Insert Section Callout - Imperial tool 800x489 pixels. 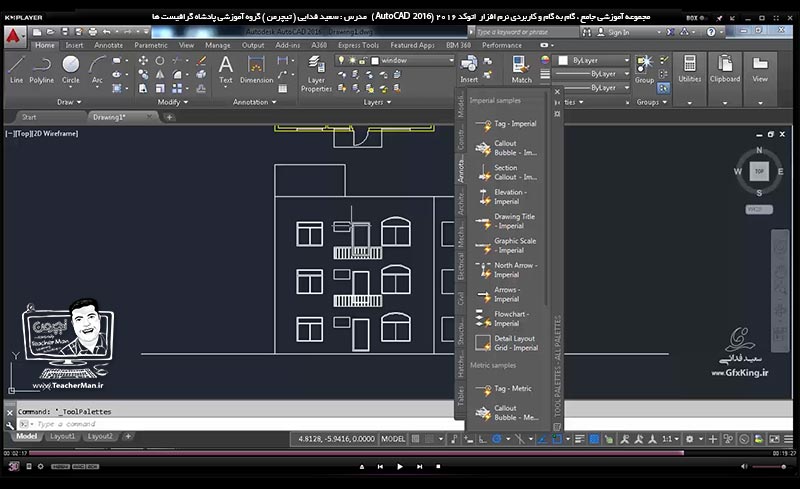(506, 173)
